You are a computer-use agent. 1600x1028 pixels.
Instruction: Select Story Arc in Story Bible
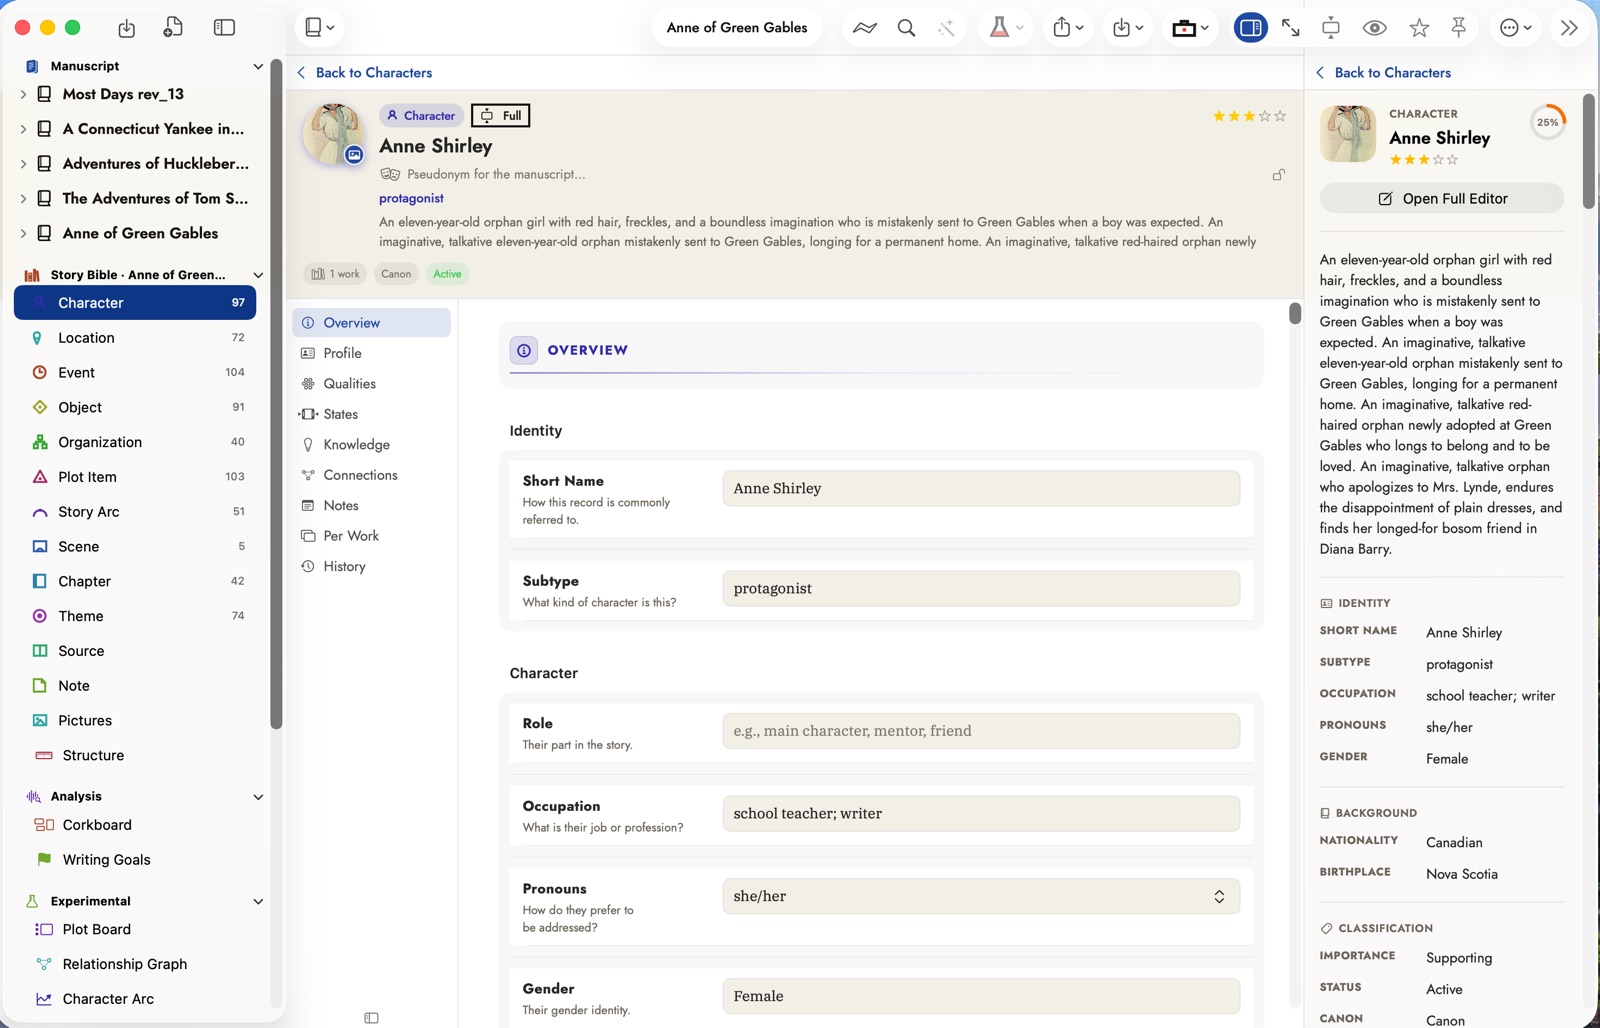tap(135, 512)
